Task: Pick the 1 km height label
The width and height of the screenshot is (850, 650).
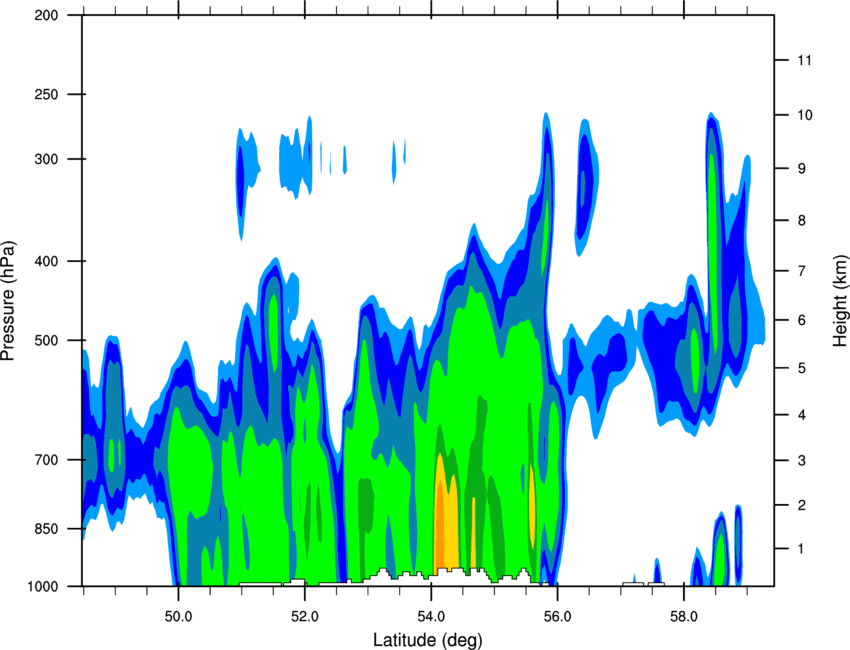Action: point(801,549)
